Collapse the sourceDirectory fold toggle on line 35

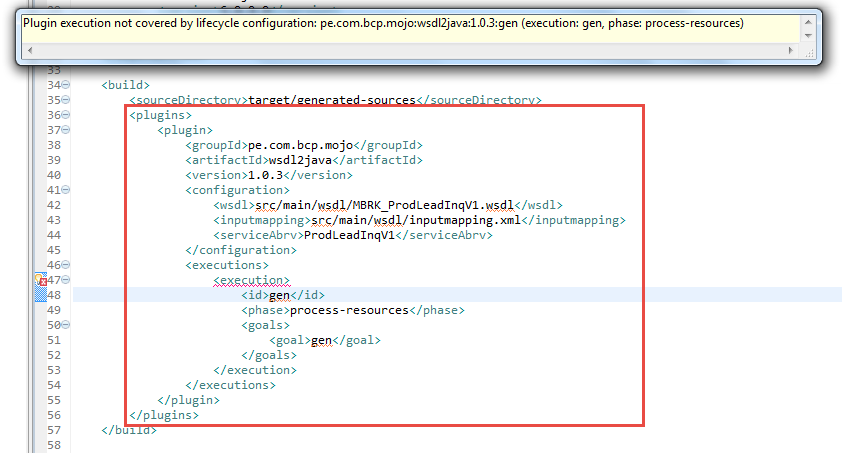[66, 100]
